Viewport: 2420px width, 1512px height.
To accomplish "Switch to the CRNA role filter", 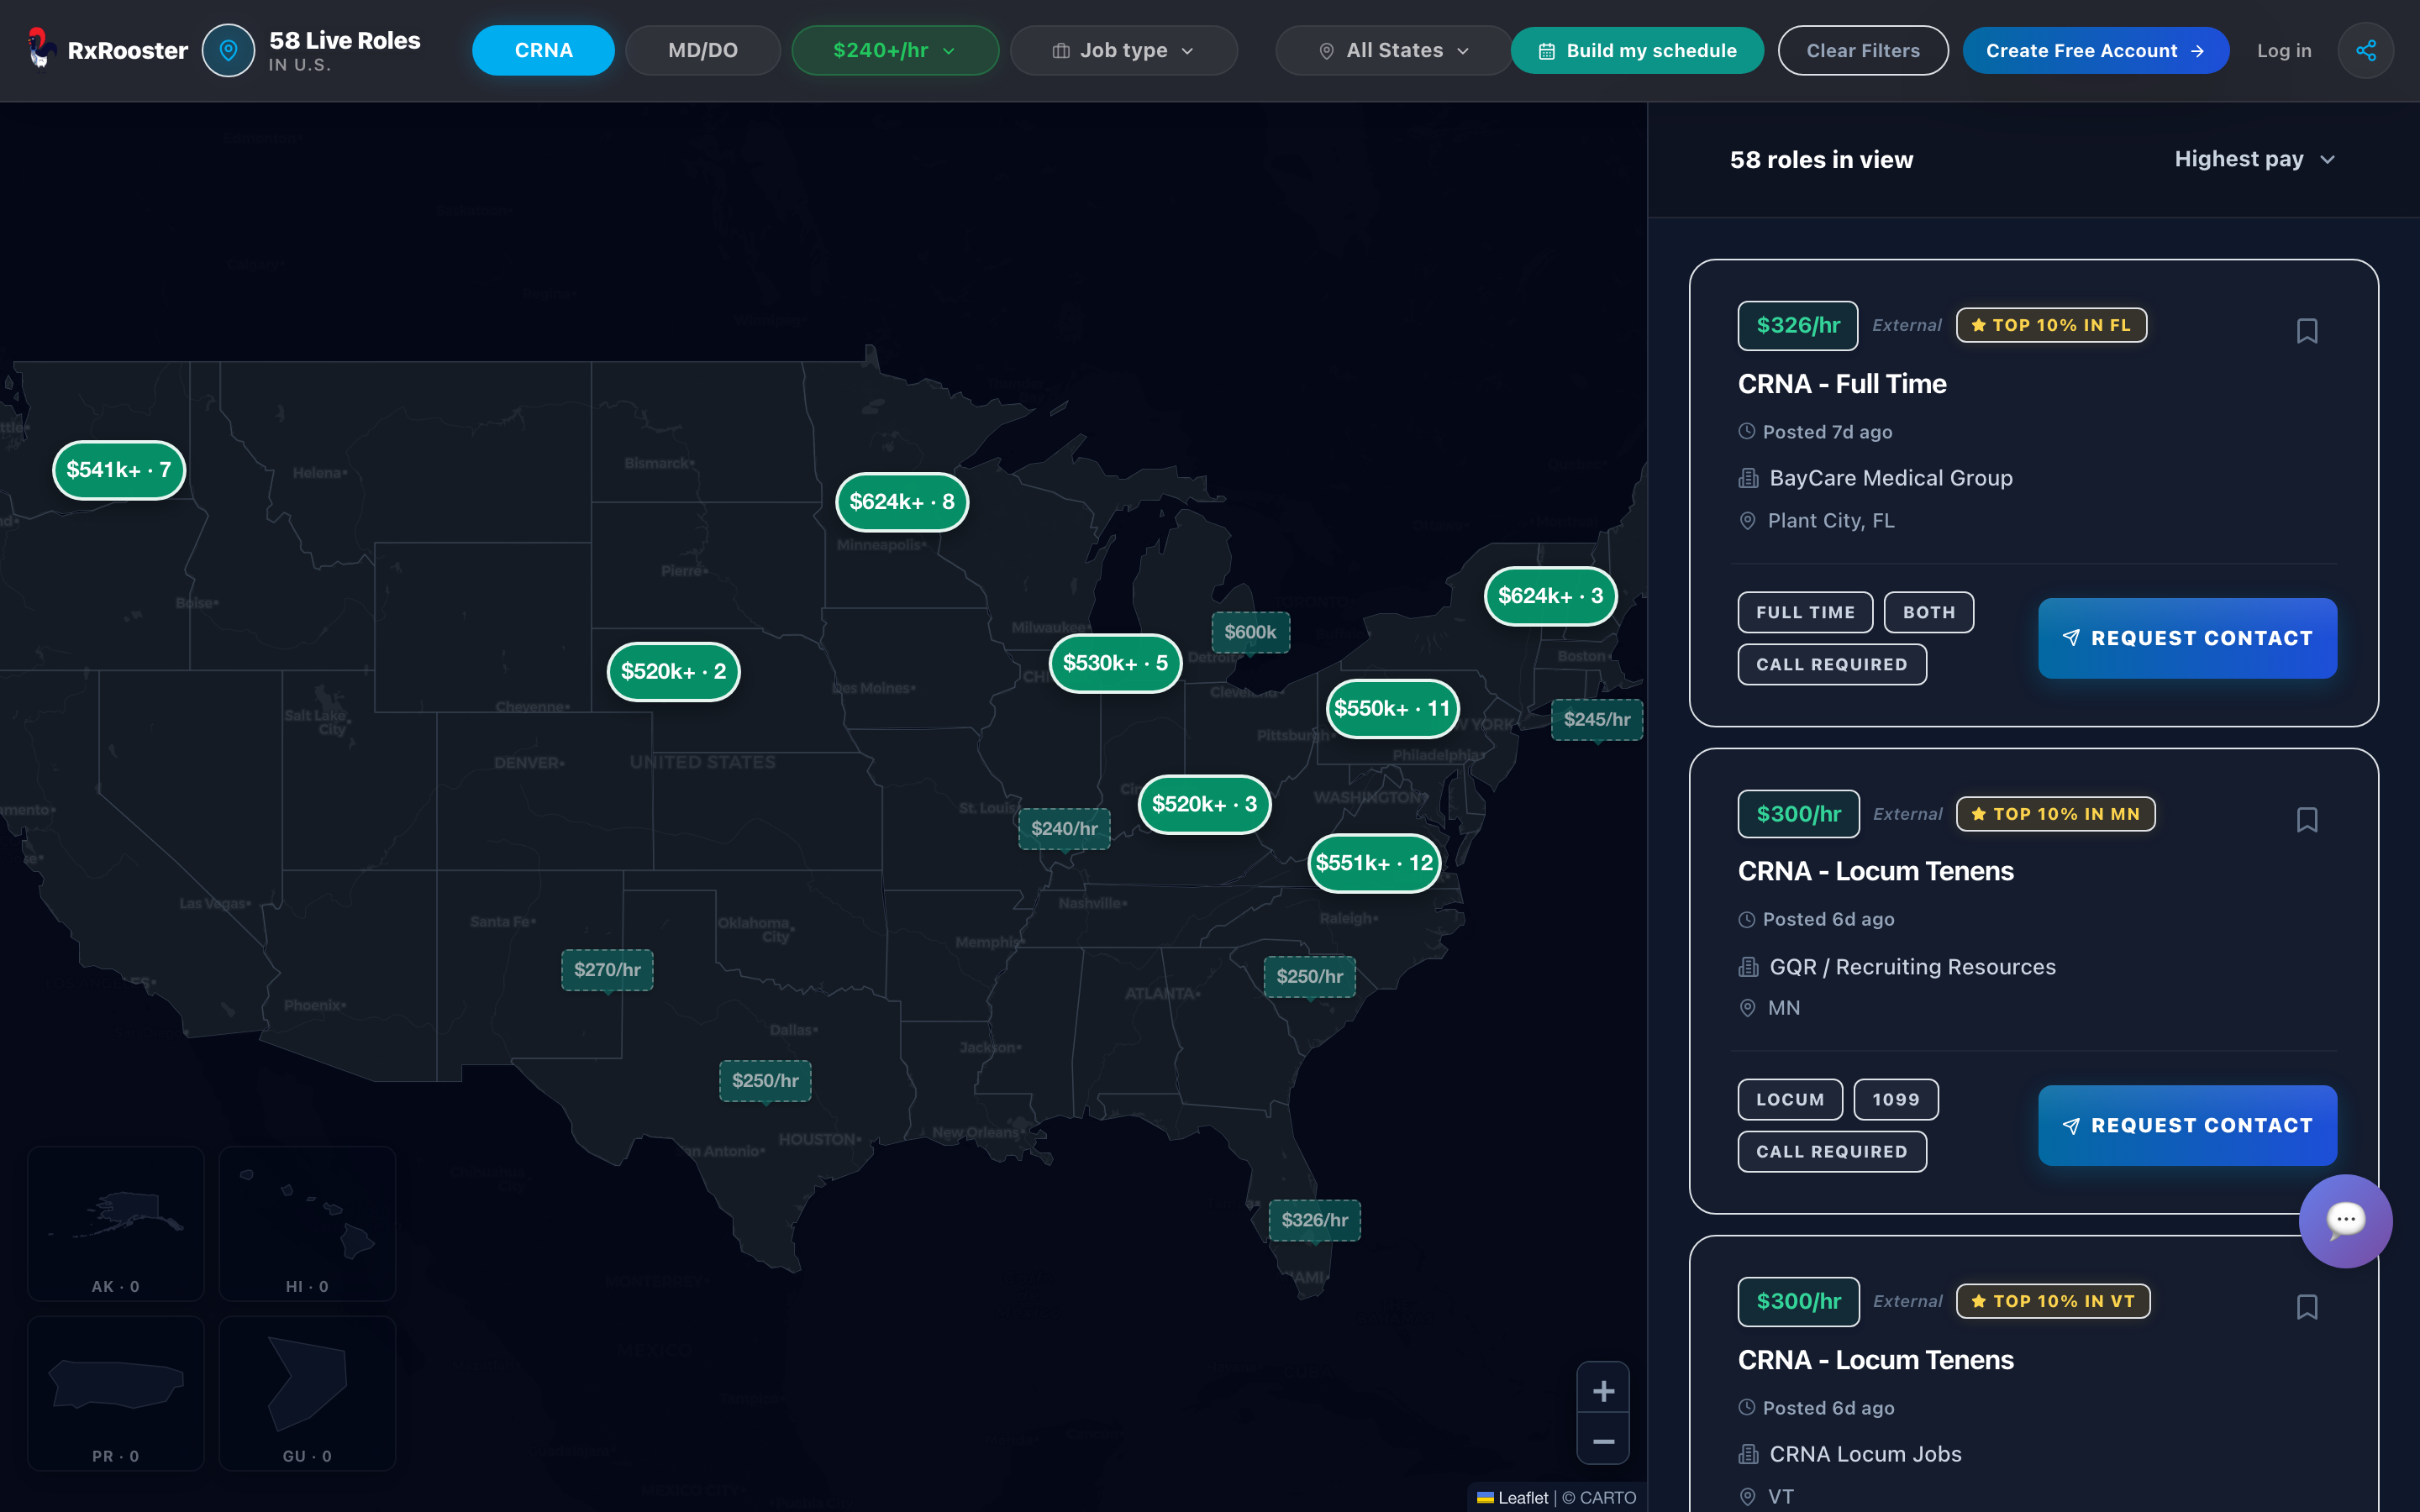I will click(x=543, y=50).
